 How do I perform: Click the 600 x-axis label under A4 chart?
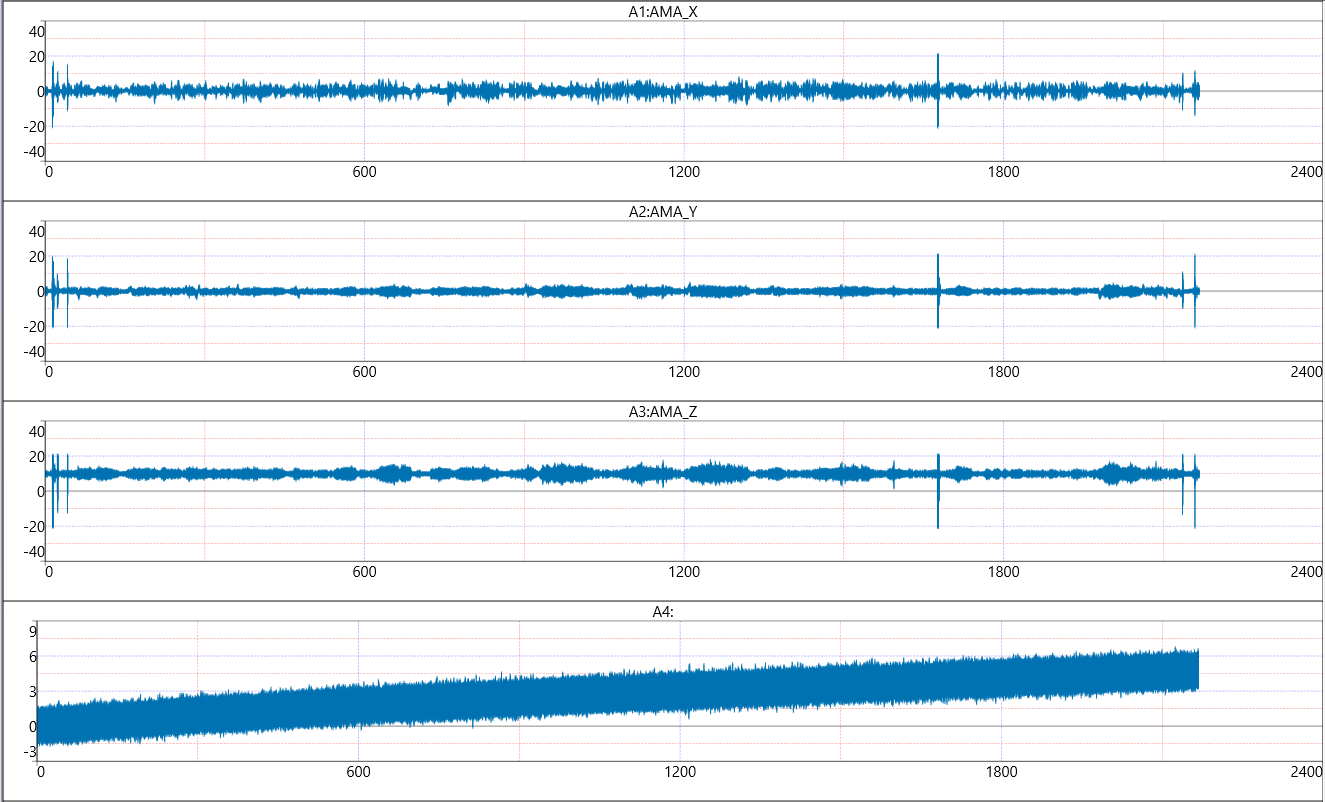(x=358, y=772)
